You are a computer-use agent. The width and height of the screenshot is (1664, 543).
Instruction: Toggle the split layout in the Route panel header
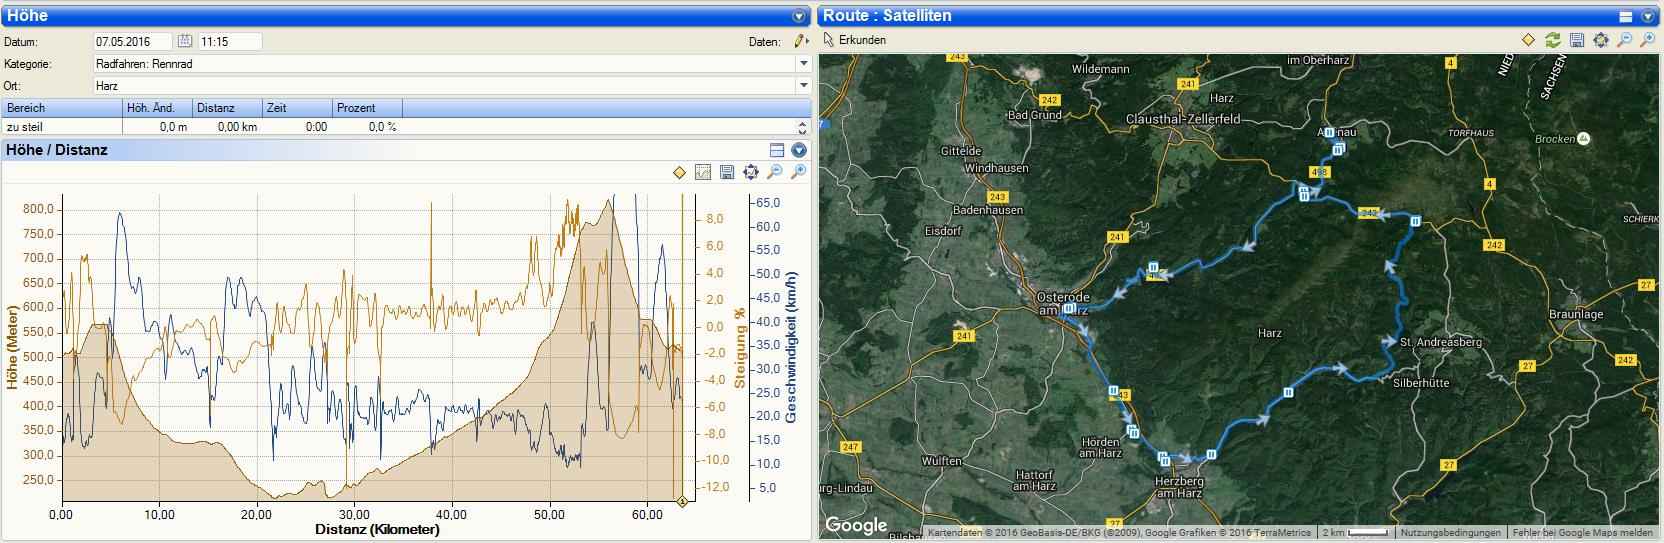(x=1626, y=16)
